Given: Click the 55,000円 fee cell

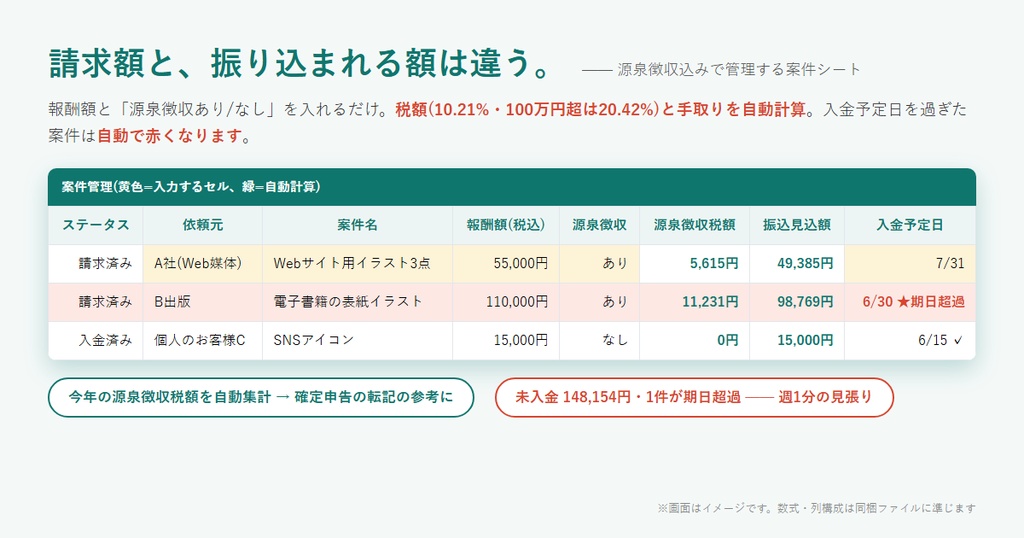Looking at the screenshot, I should (x=505, y=264).
